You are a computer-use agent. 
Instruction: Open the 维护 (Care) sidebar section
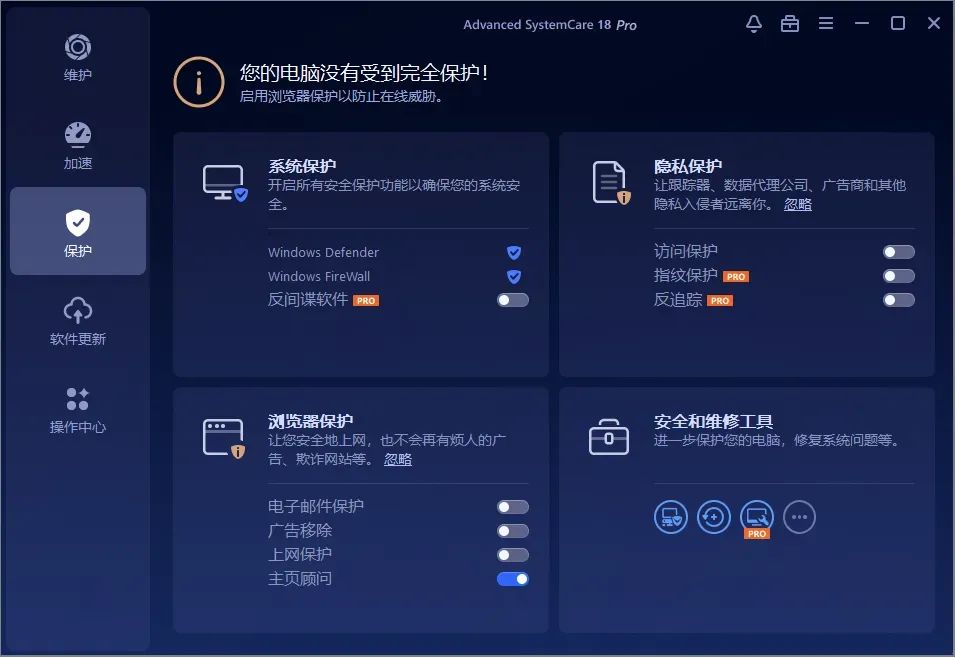click(x=78, y=58)
